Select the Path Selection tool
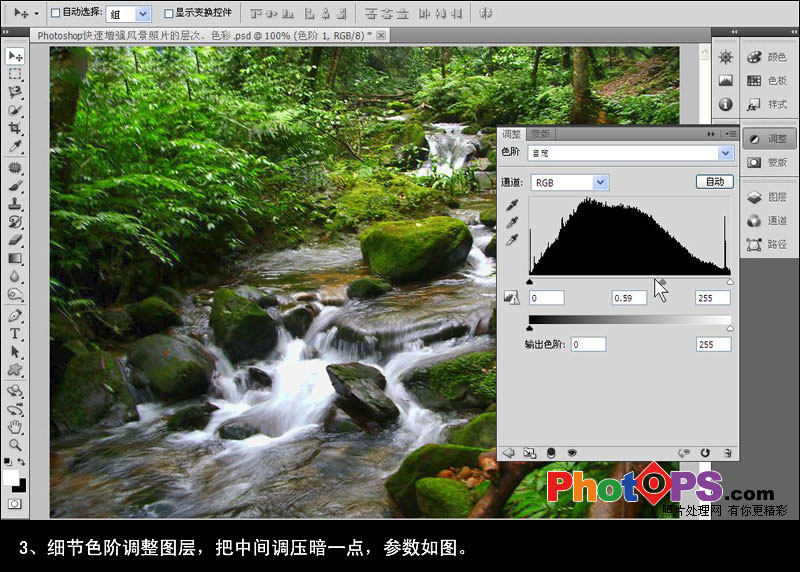This screenshot has width=800, height=572. [15, 352]
